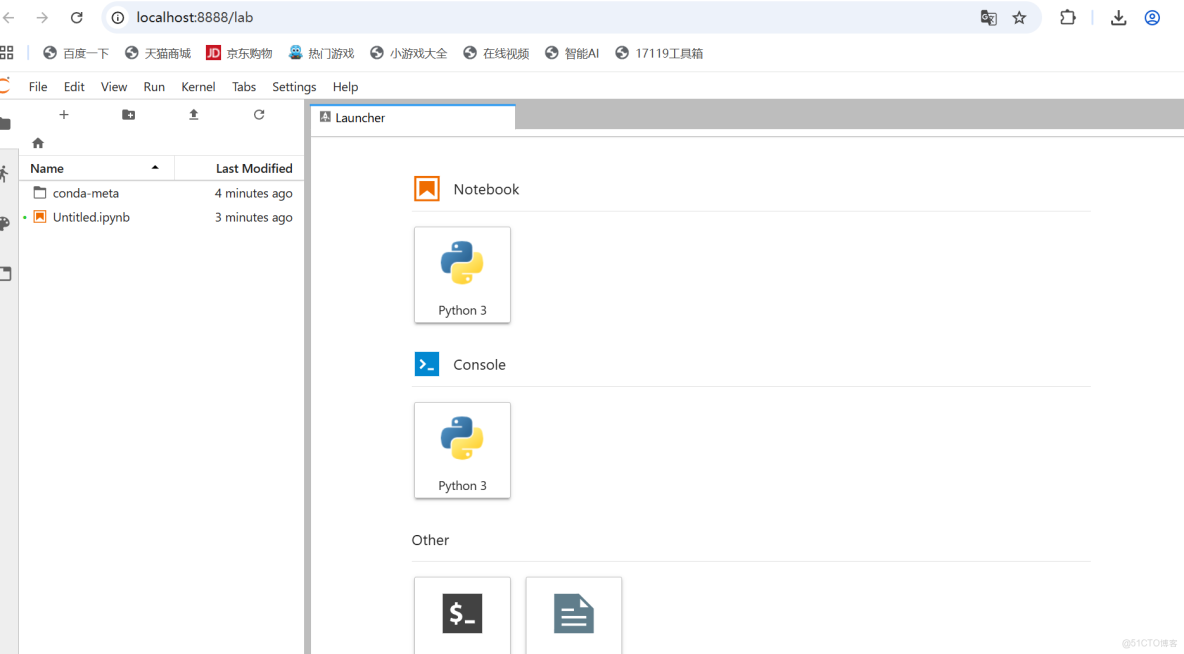Open the 小游戏大全 bookmark
The height and width of the screenshot is (654, 1184).
(x=409, y=53)
